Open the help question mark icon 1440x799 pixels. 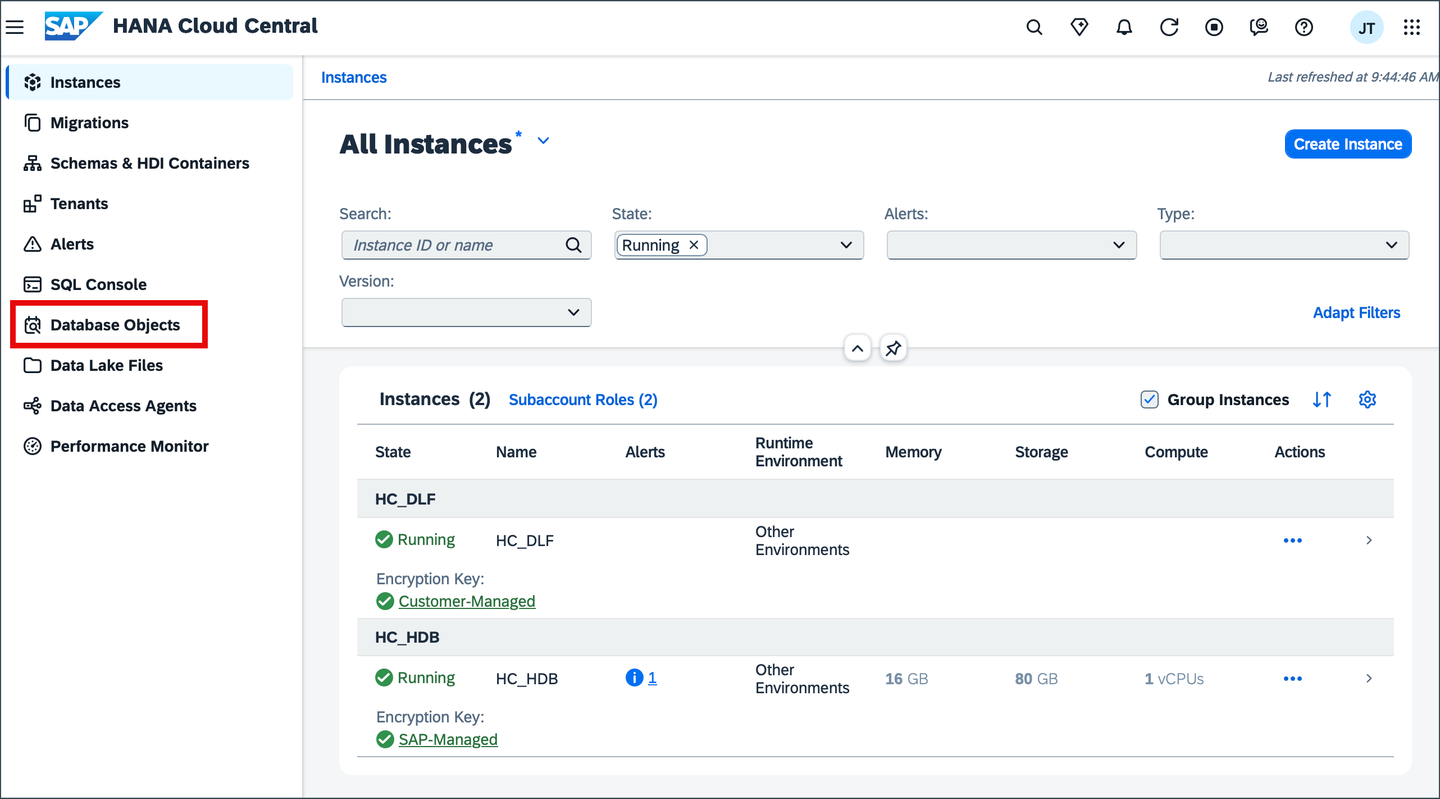pos(1304,28)
